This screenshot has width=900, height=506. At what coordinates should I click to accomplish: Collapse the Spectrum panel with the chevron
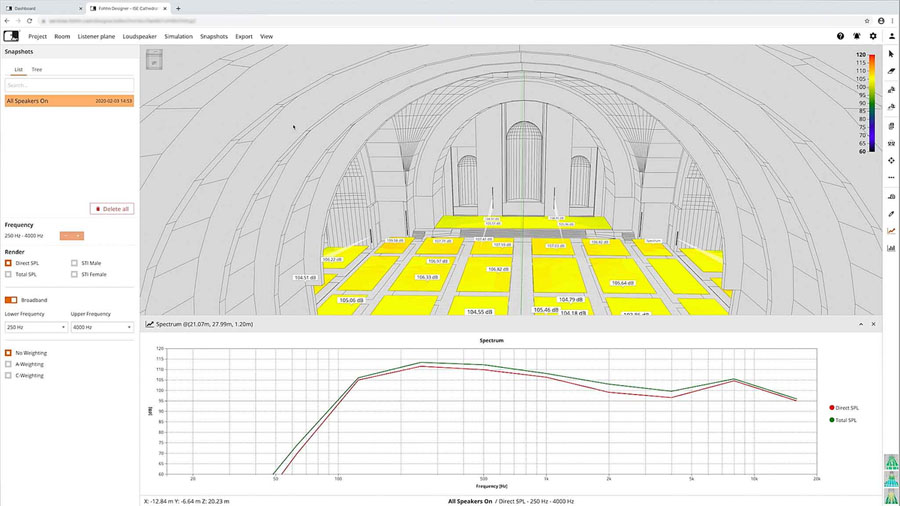[x=861, y=324]
